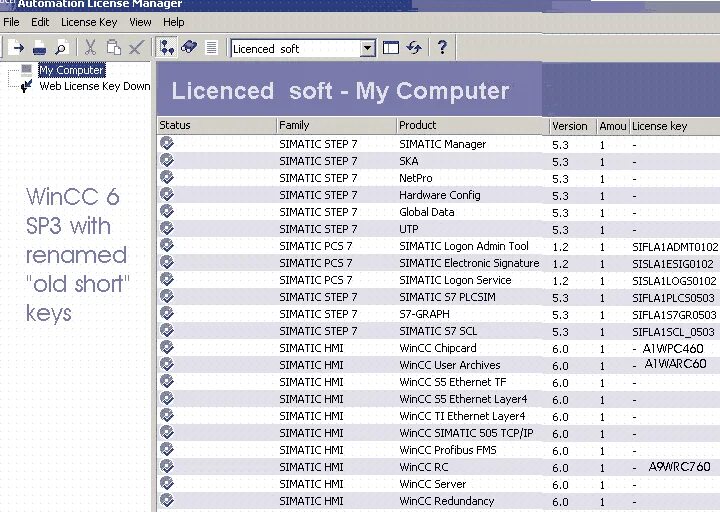Viewport: 720px width, 512px height.
Task: Select My Computer in the tree
Action: point(72,70)
